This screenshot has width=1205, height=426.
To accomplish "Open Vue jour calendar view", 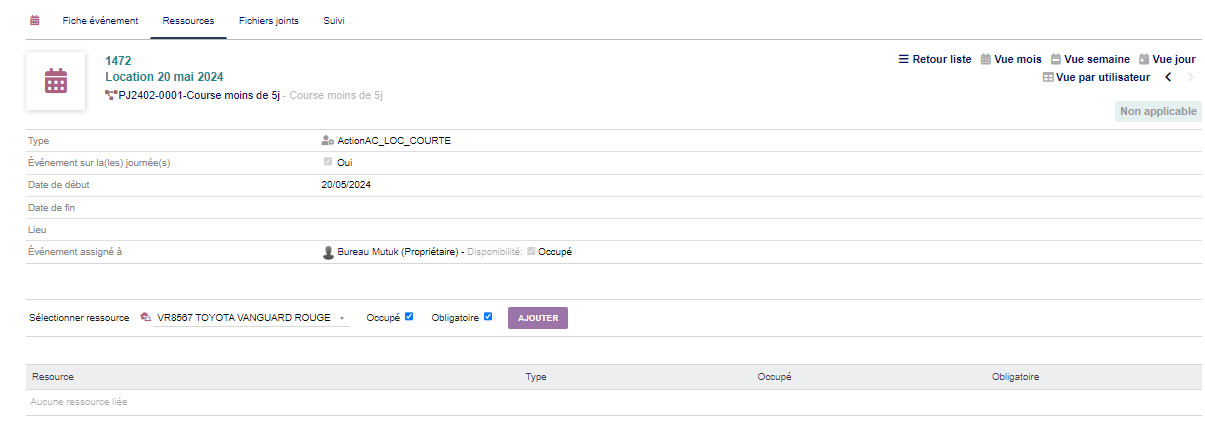I will click(1167, 59).
